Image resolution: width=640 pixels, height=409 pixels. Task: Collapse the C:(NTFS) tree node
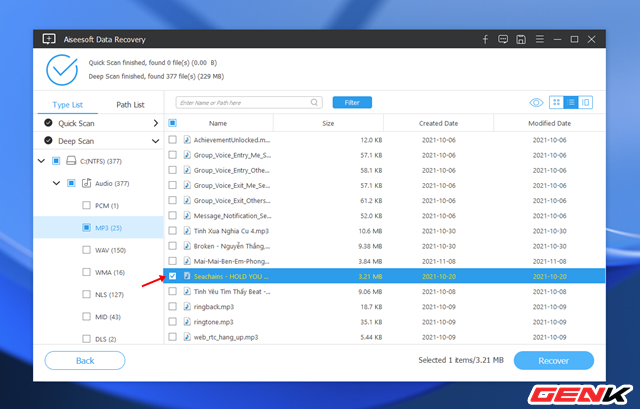tap(41, 161)
